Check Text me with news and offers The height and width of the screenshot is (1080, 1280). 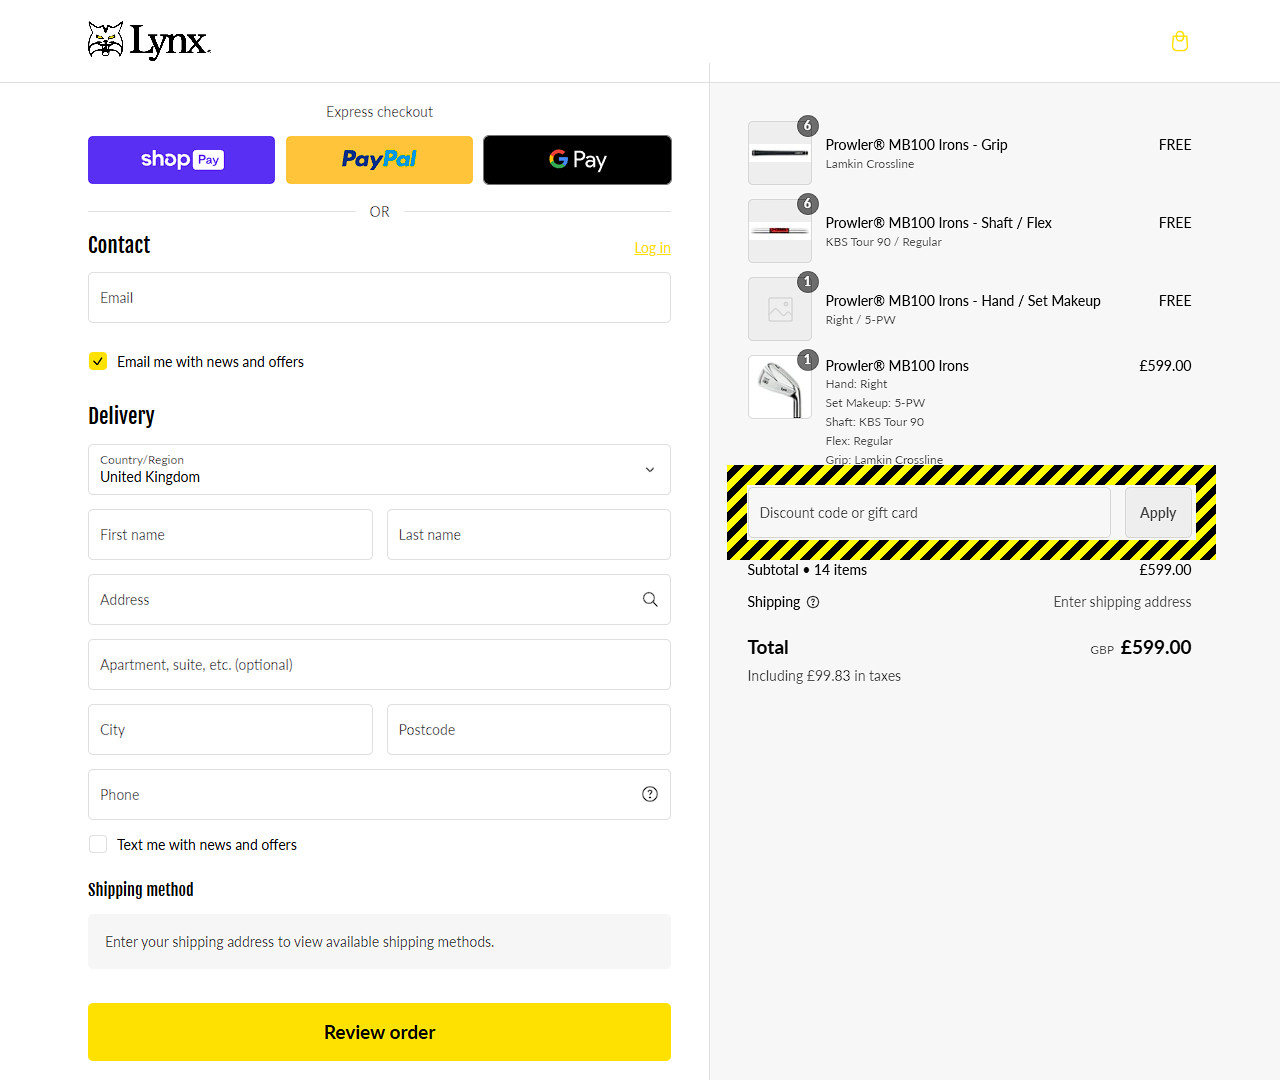pos(98,844)
